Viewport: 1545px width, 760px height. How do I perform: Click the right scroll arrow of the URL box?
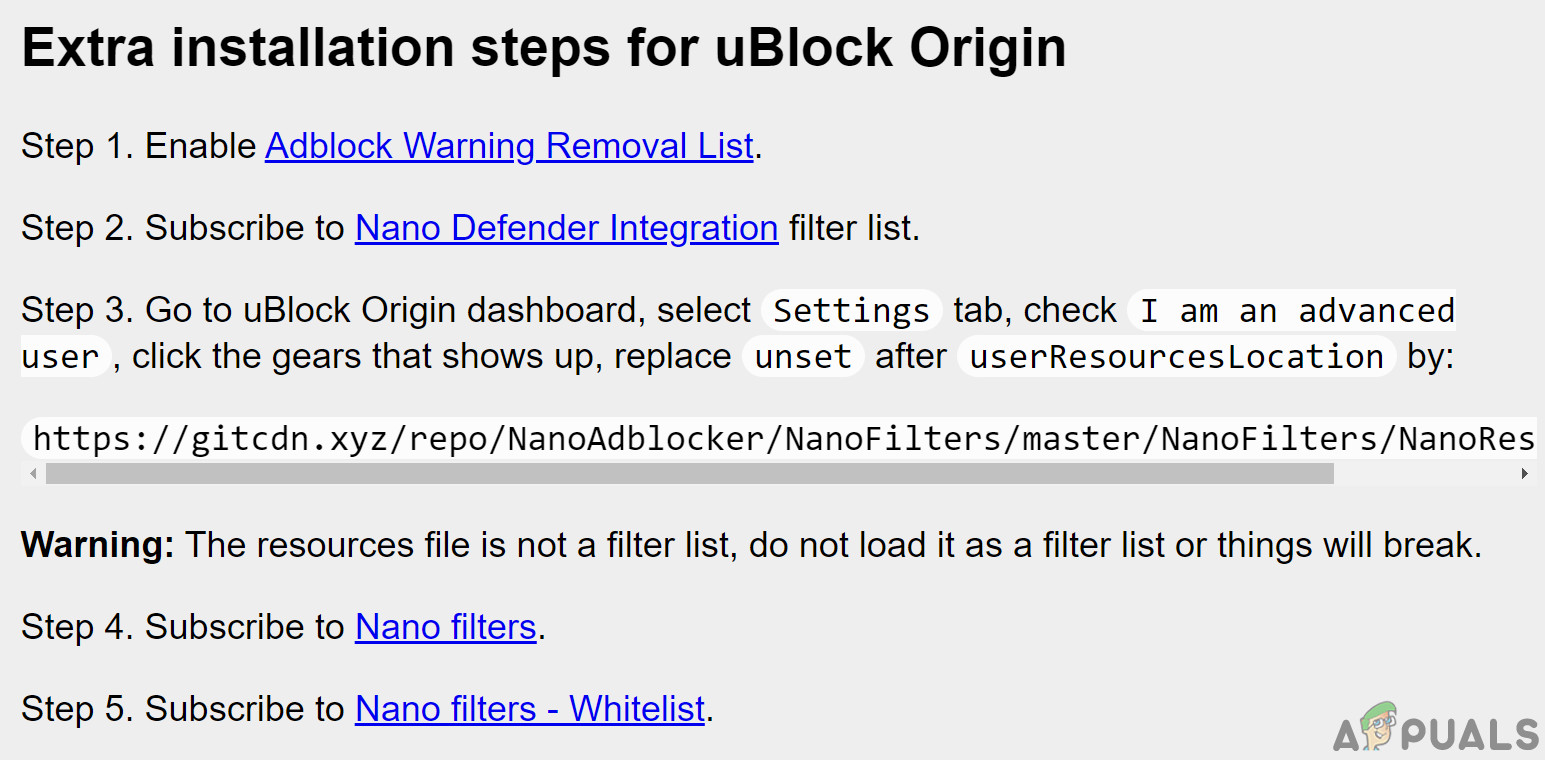(x=1525, y=473)
